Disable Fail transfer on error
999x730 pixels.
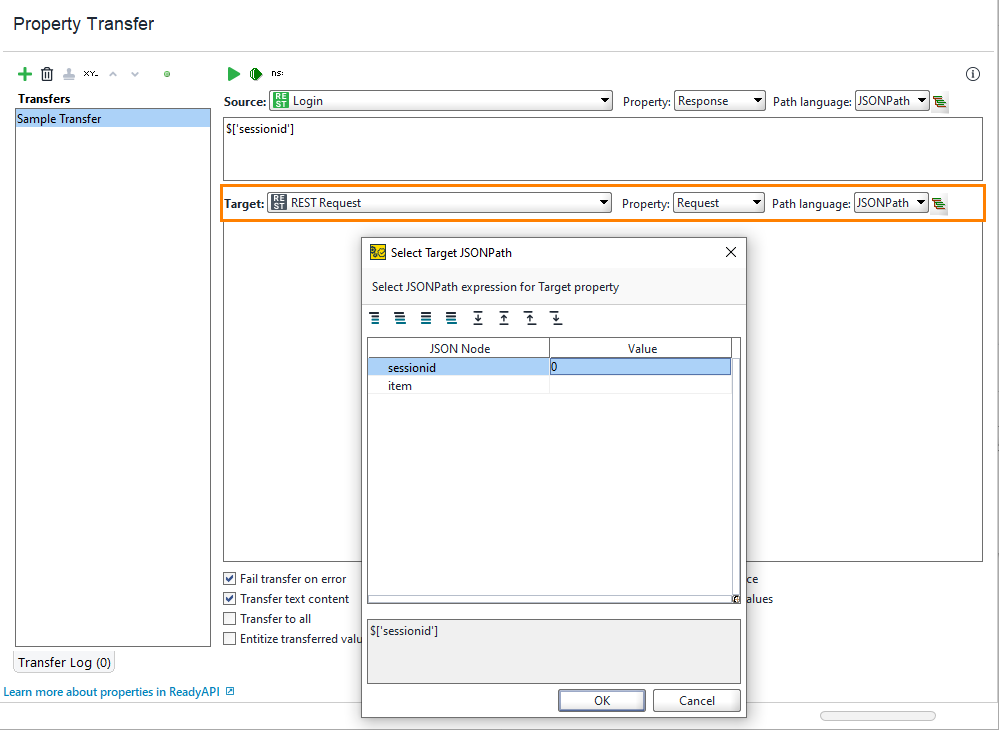(x=228, y=578)
